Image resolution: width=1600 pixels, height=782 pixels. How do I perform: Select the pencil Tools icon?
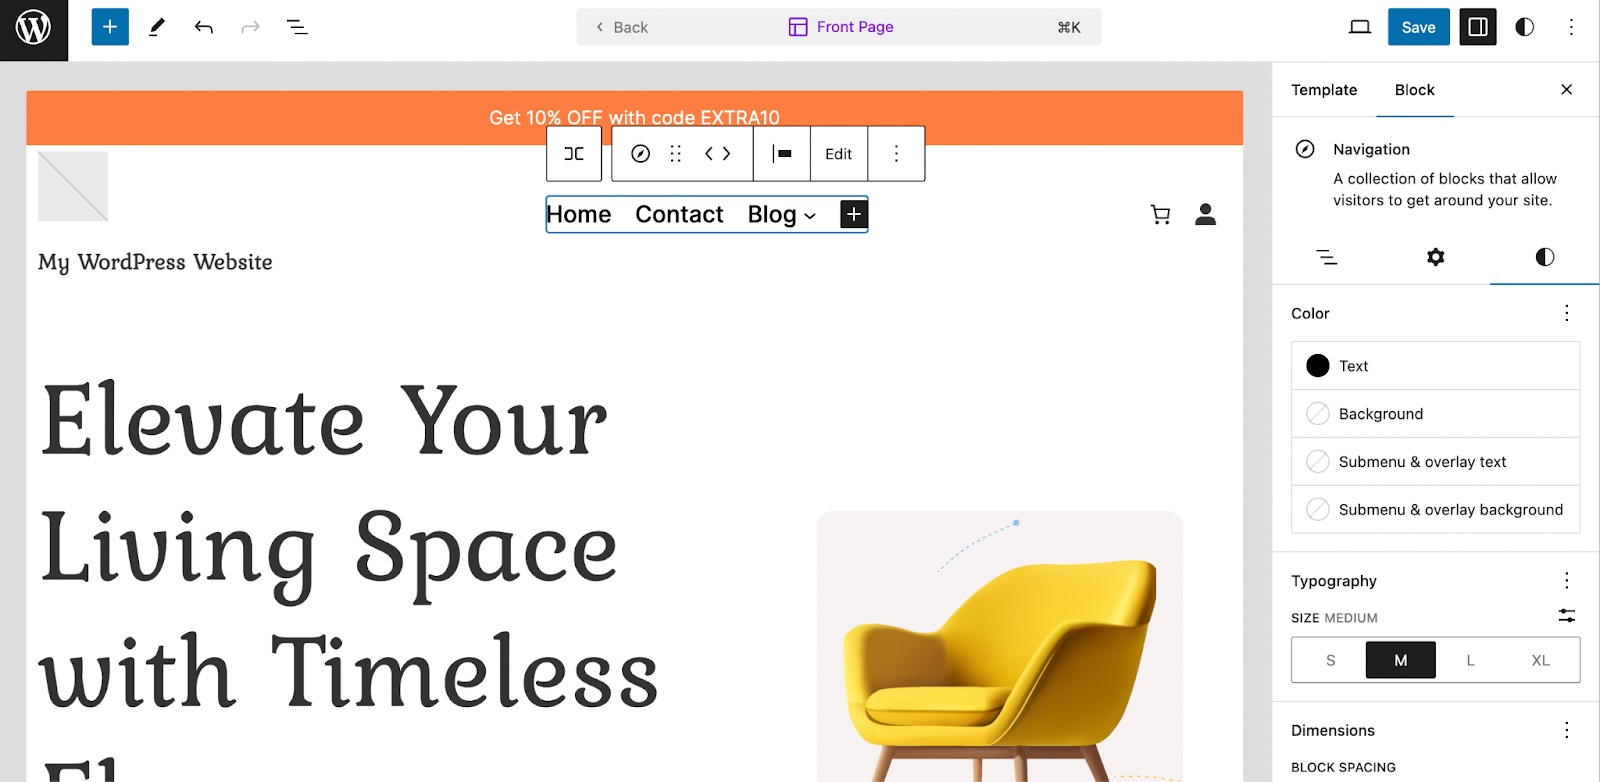pyautogui.click(x=157, y=27)
